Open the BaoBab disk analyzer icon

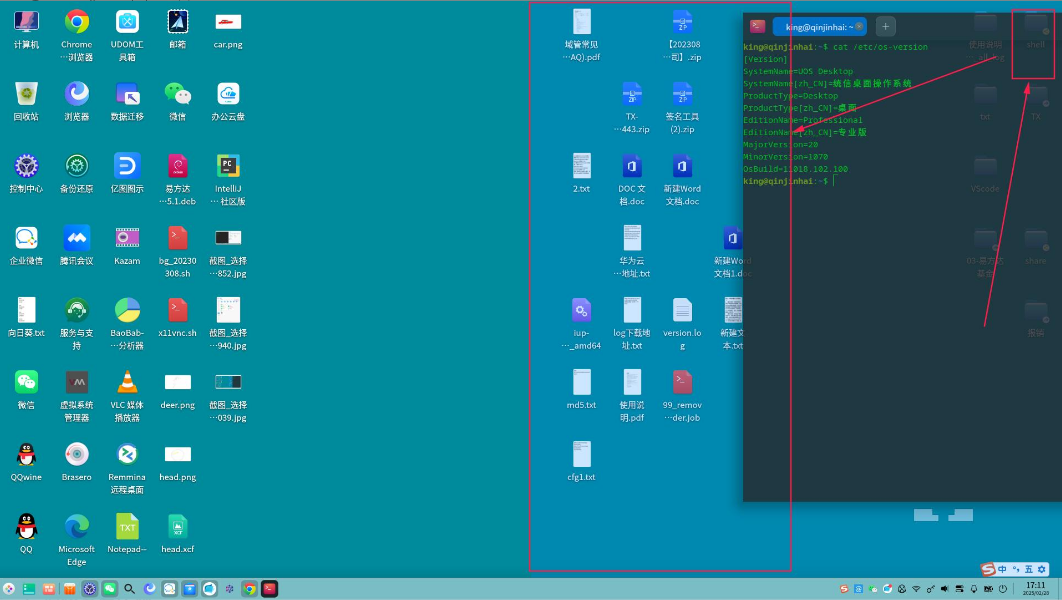[x=127, y=310]
